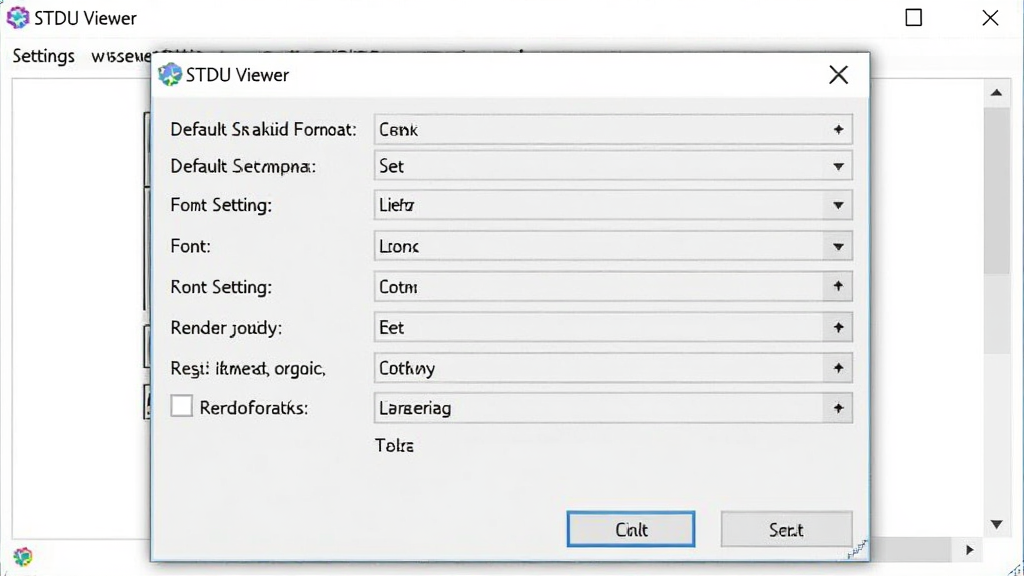Viewport: 1024px width, 576px height.
Task: Click the main window scrollbar down arrow
Action: (x=997, y=524)
